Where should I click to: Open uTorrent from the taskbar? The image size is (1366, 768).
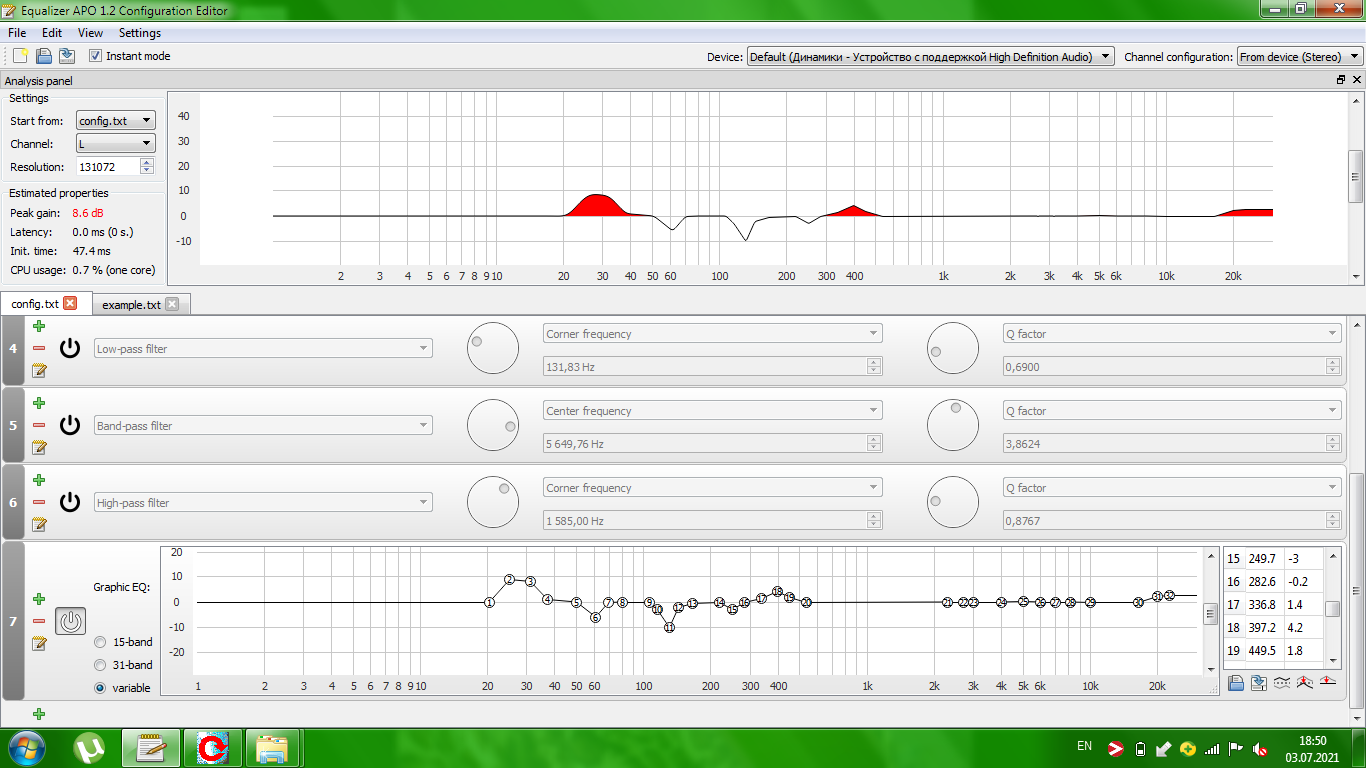coord(91,747)
